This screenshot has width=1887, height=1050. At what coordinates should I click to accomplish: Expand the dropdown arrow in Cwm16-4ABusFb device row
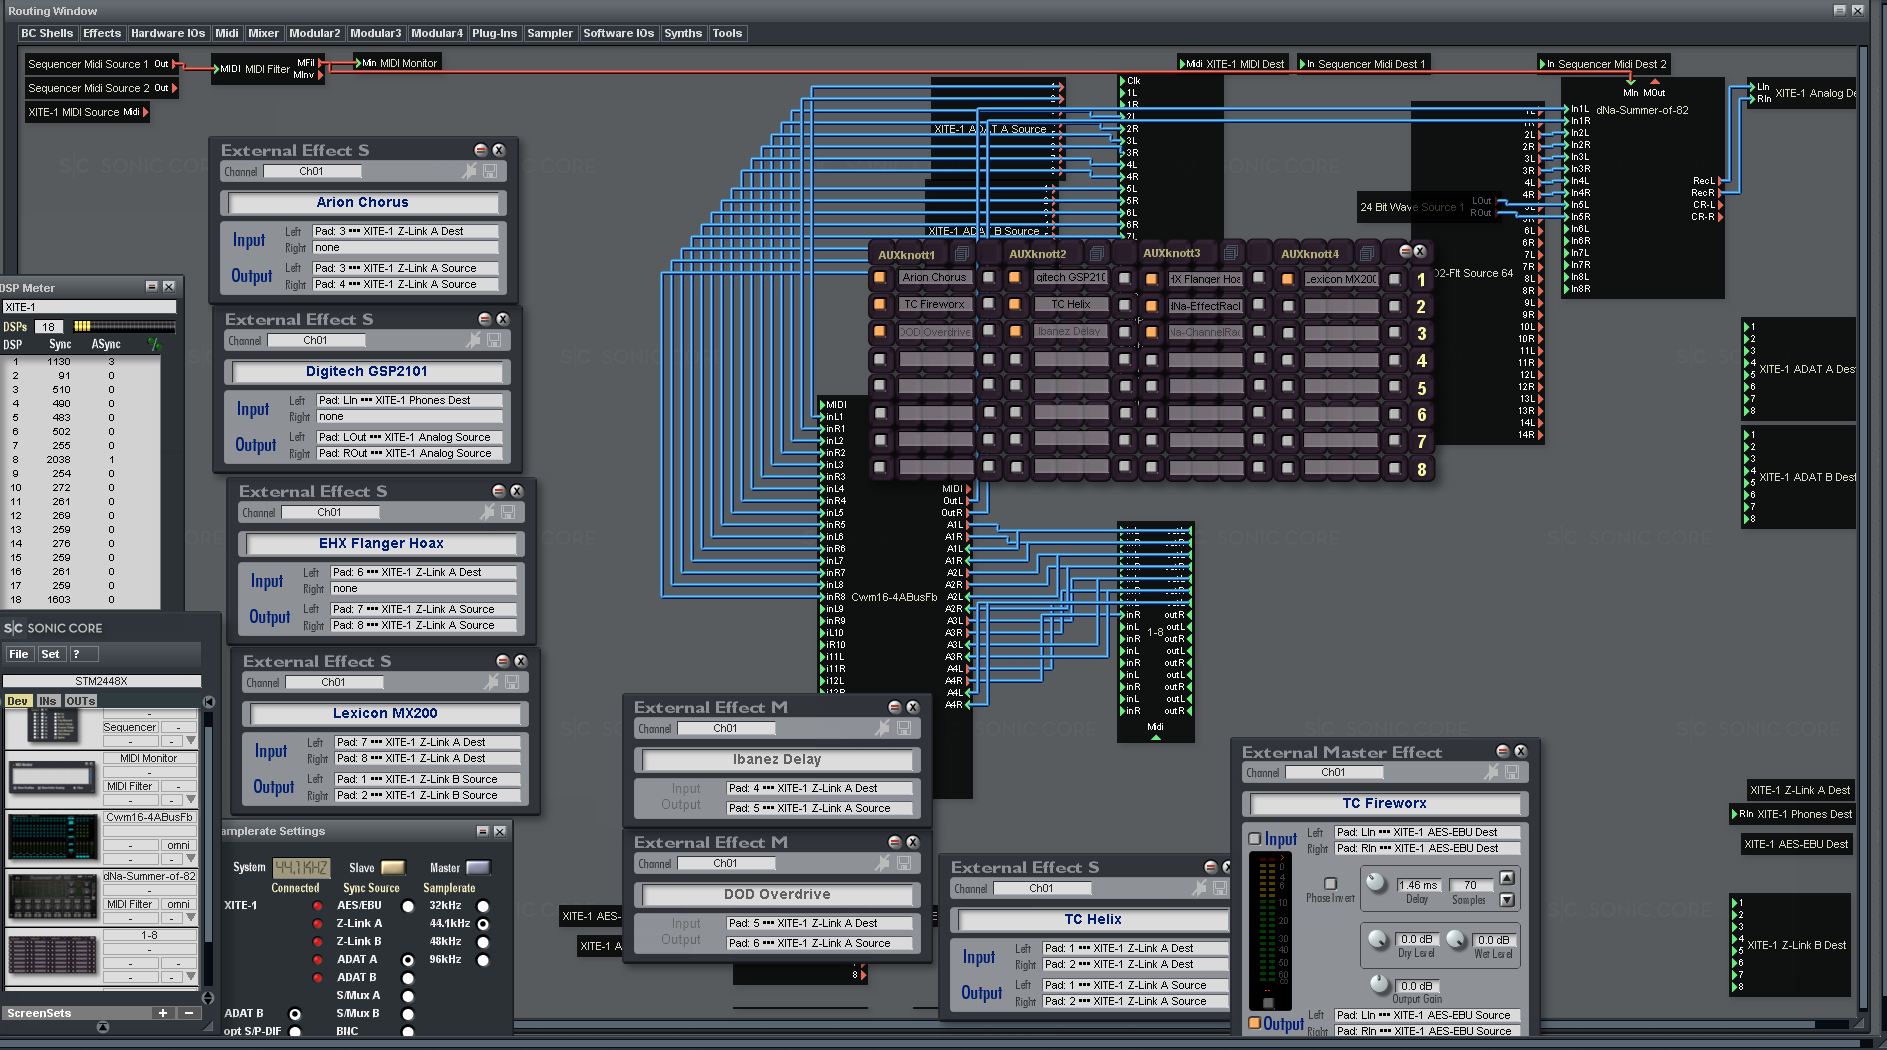click(191, 858)
